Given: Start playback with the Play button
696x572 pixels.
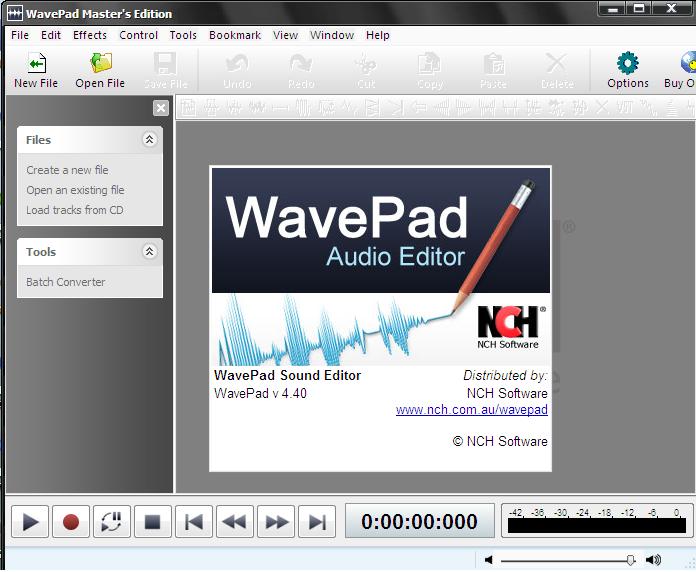Looking at the screenshot, I should pyautogui.click(x=30, y=521).
